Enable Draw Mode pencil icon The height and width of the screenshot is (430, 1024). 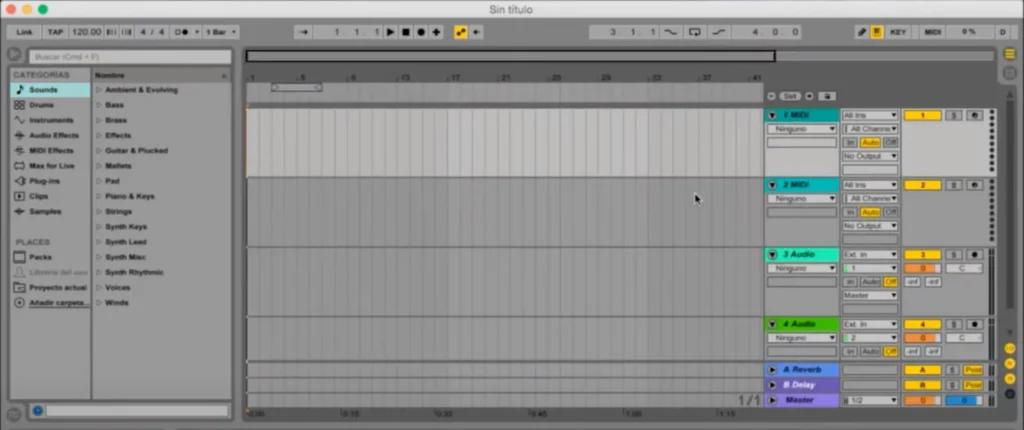[862, 32]
